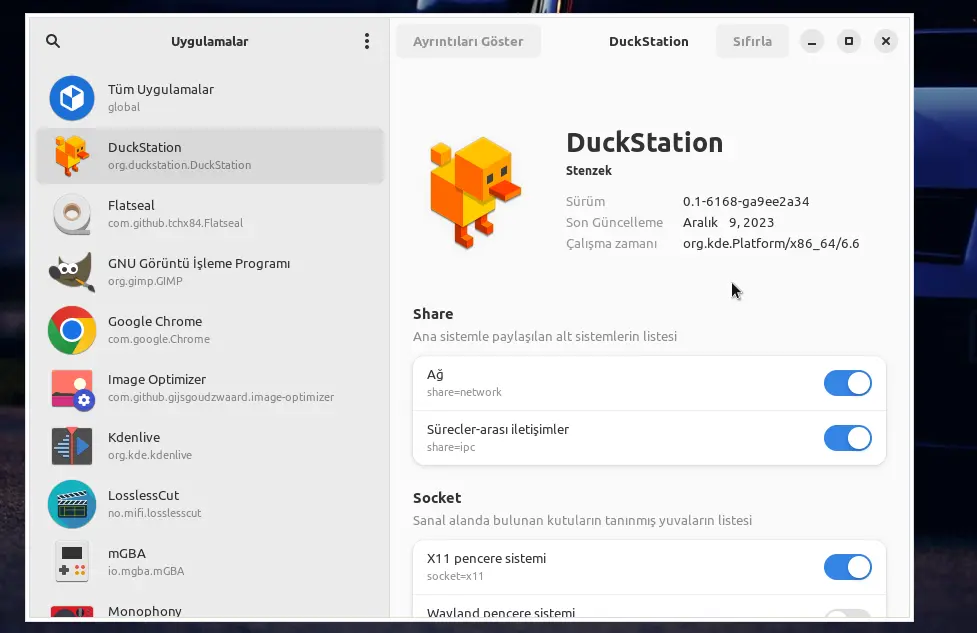Screen dimensions: 977x633
Task: Select Tüm Uygulamalar global entry
Action: click(x=210, y=98)
